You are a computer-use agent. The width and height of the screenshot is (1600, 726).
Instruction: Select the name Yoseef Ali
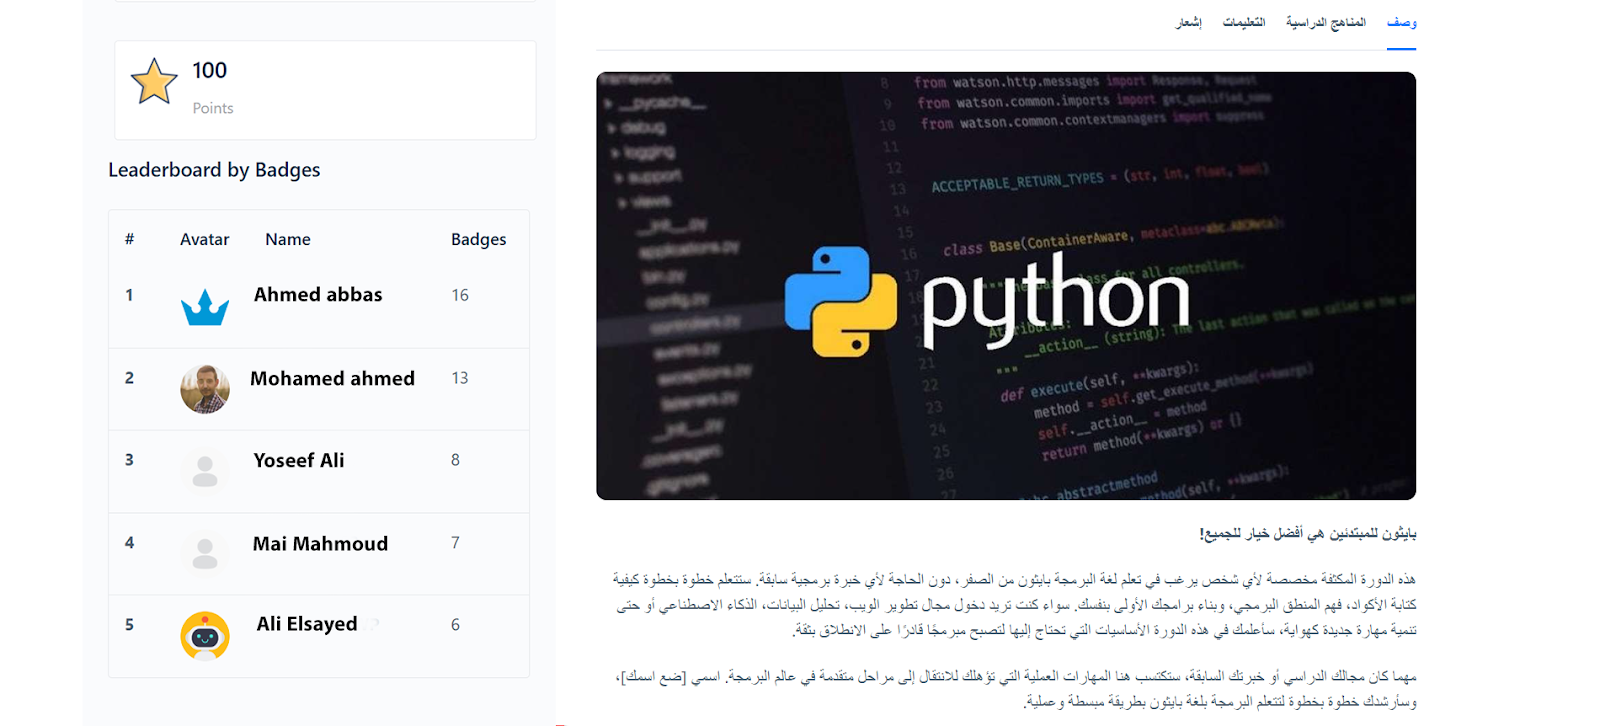click(x=299, y=461)
